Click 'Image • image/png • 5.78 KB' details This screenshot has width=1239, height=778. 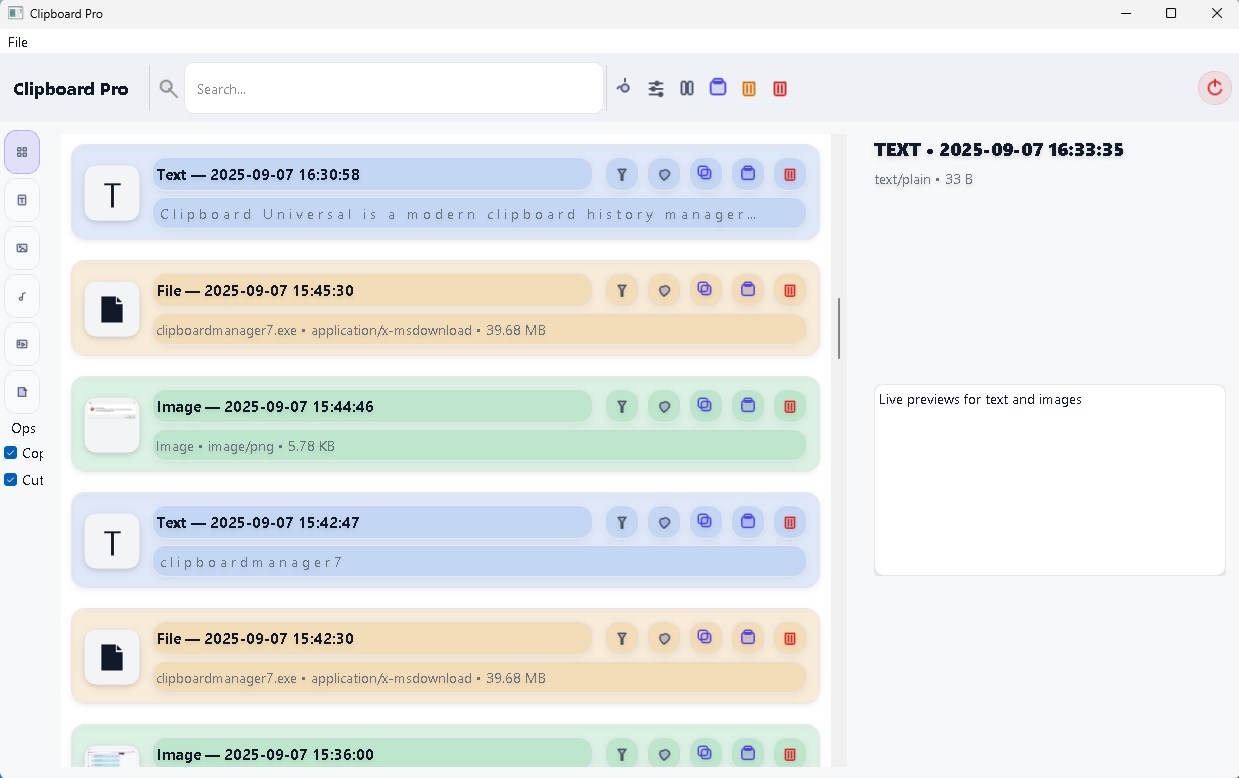(245, 446)
